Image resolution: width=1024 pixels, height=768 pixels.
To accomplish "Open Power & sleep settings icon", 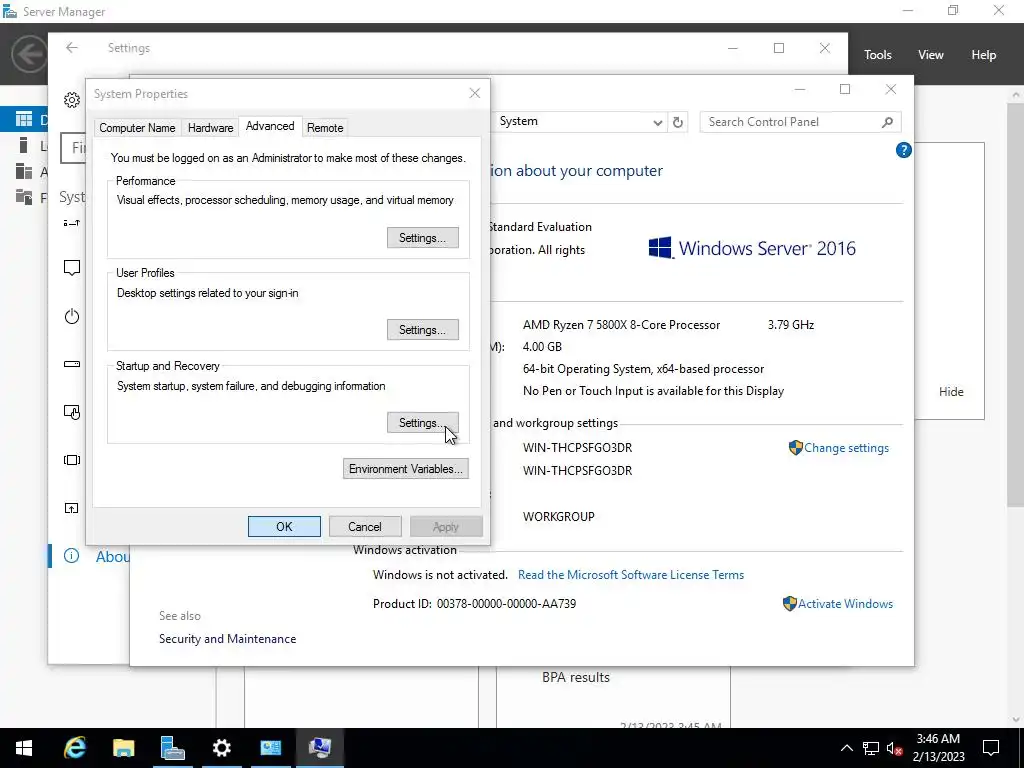I will (72, 316).
